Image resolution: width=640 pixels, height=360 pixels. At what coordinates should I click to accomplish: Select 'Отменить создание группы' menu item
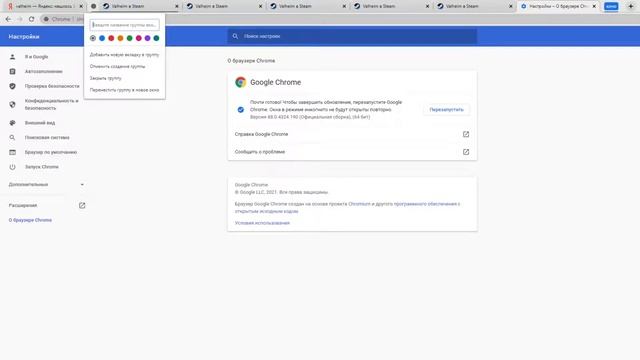(x=124, y=66)
